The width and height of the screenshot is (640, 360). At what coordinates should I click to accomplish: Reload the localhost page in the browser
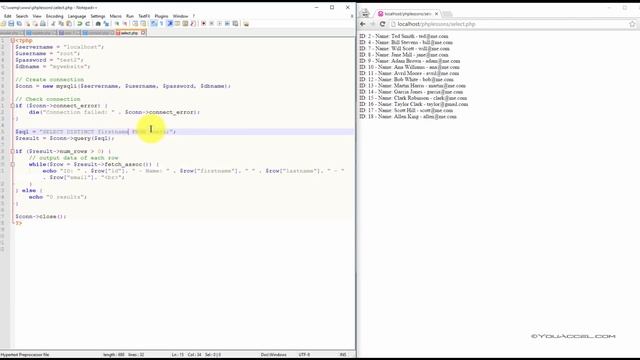(382, 24)
